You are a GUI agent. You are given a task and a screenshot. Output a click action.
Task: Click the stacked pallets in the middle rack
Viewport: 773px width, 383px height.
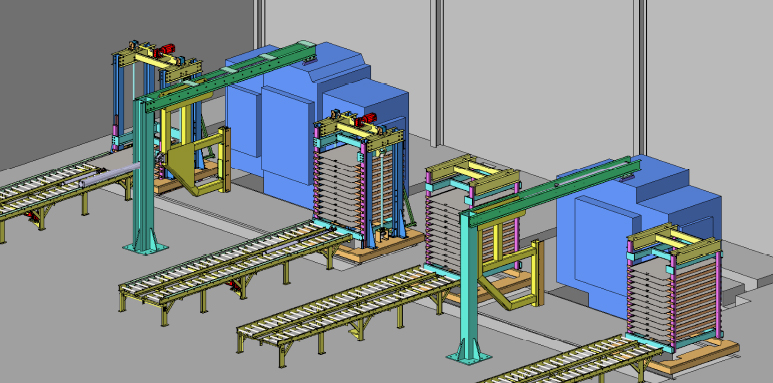341,186
